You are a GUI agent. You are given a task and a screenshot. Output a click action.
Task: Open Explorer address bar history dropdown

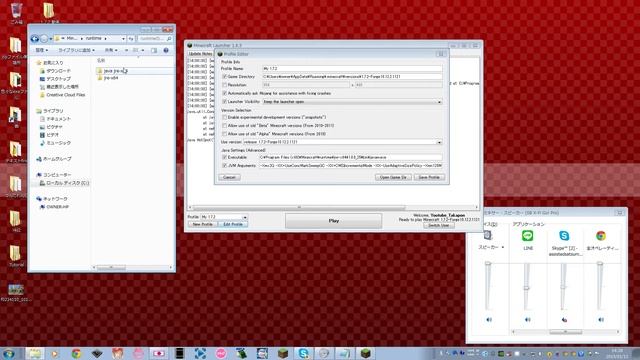pos(123,39)
